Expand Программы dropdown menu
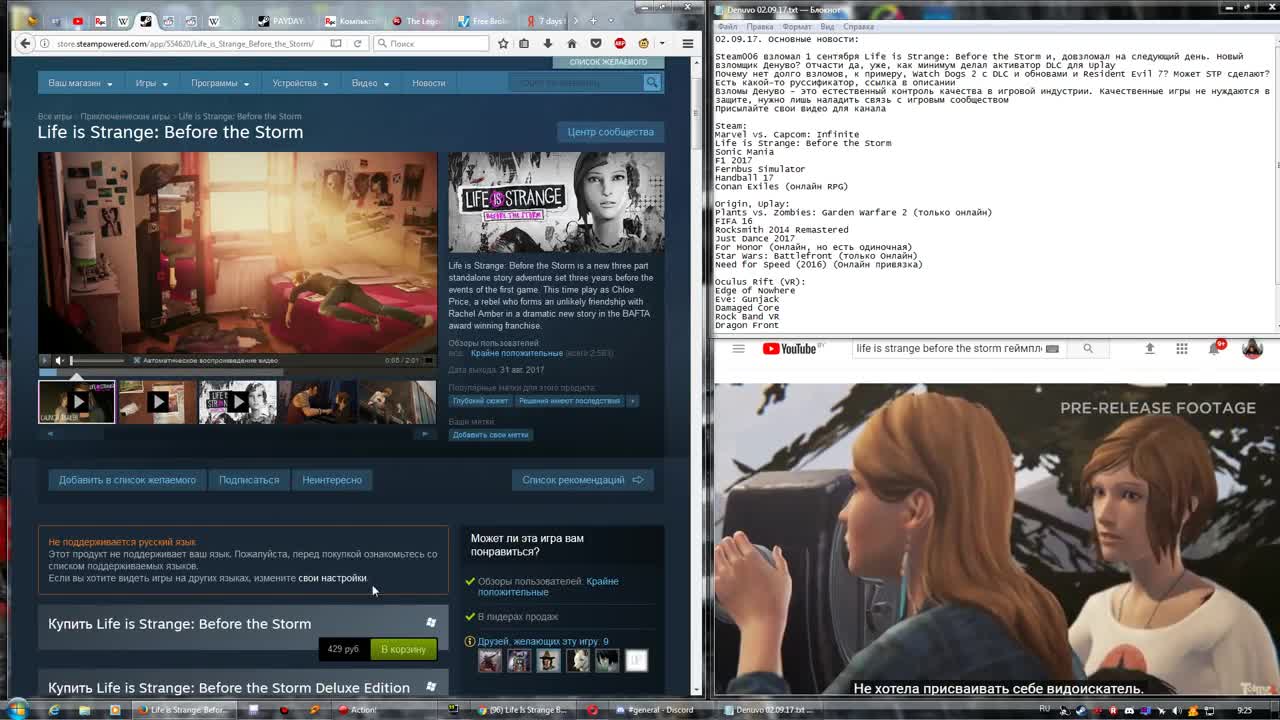1280x720 pixels. click(219, 83)
